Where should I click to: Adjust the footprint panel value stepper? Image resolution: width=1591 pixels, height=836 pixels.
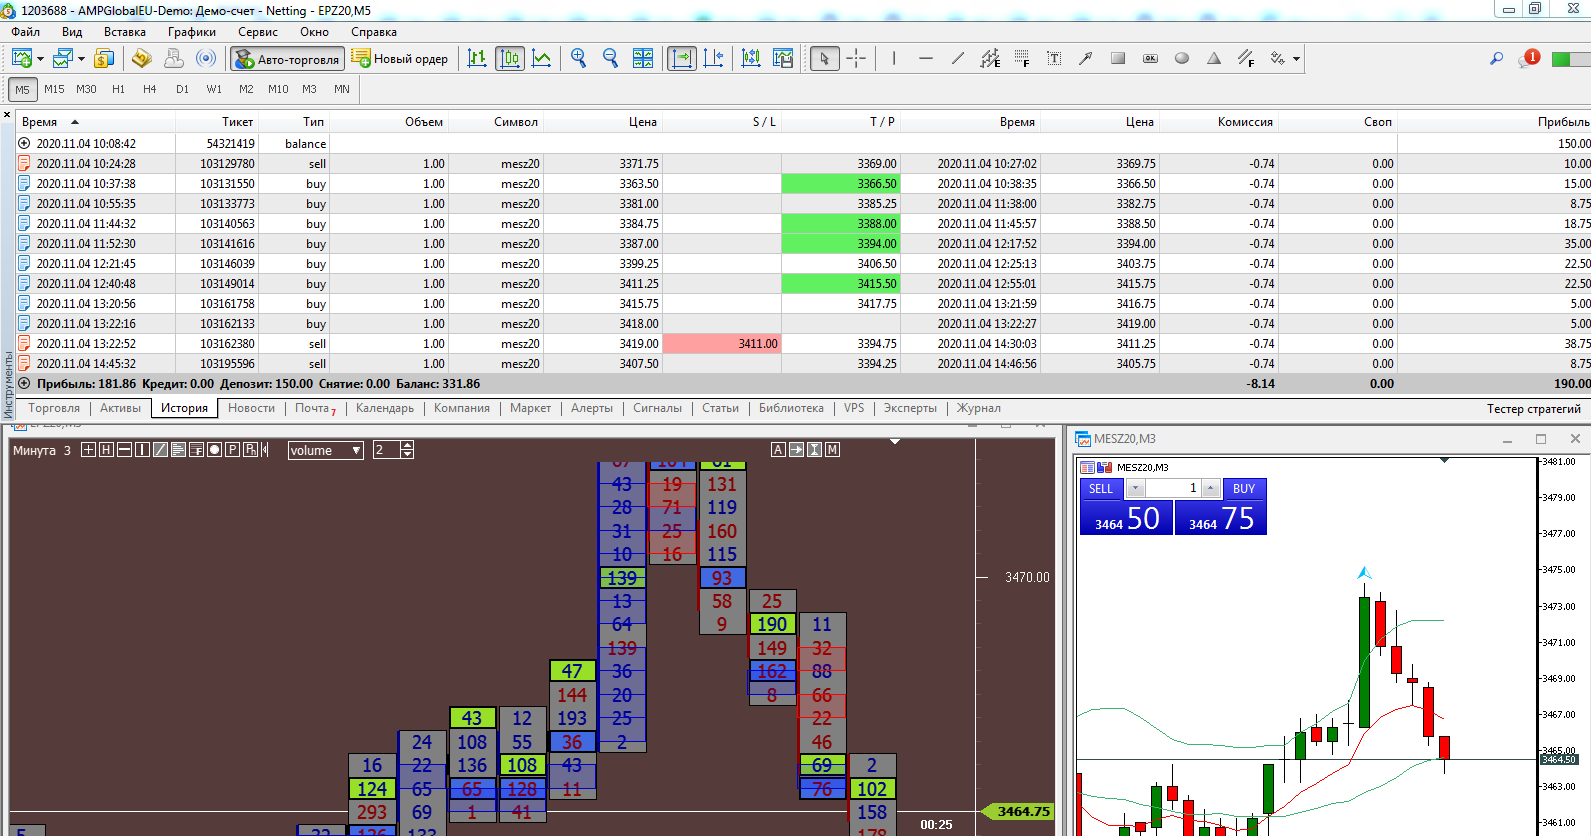[407, 450]
